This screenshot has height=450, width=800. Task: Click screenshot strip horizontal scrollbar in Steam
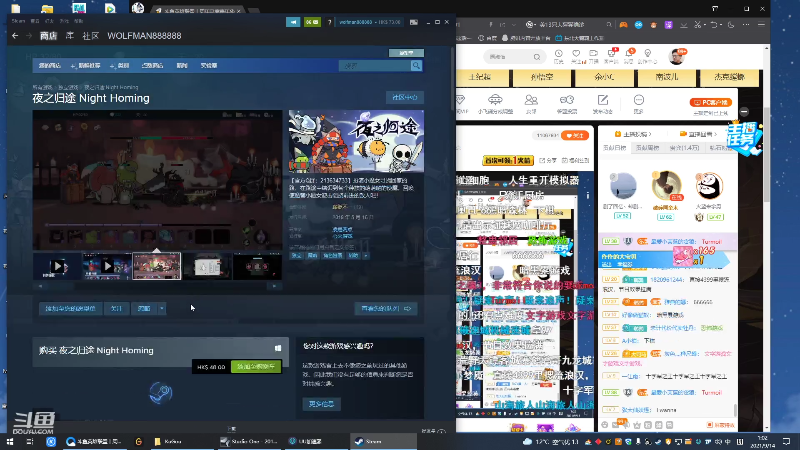[157, 286]
